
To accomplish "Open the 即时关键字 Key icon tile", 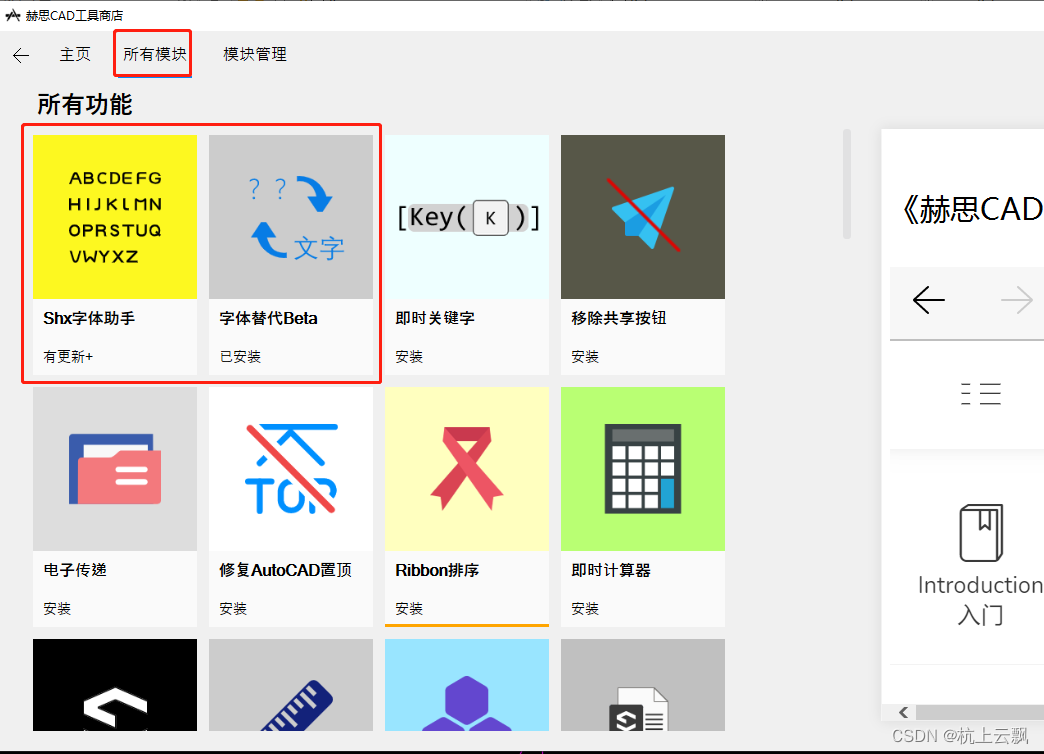I will pos(467,217).
